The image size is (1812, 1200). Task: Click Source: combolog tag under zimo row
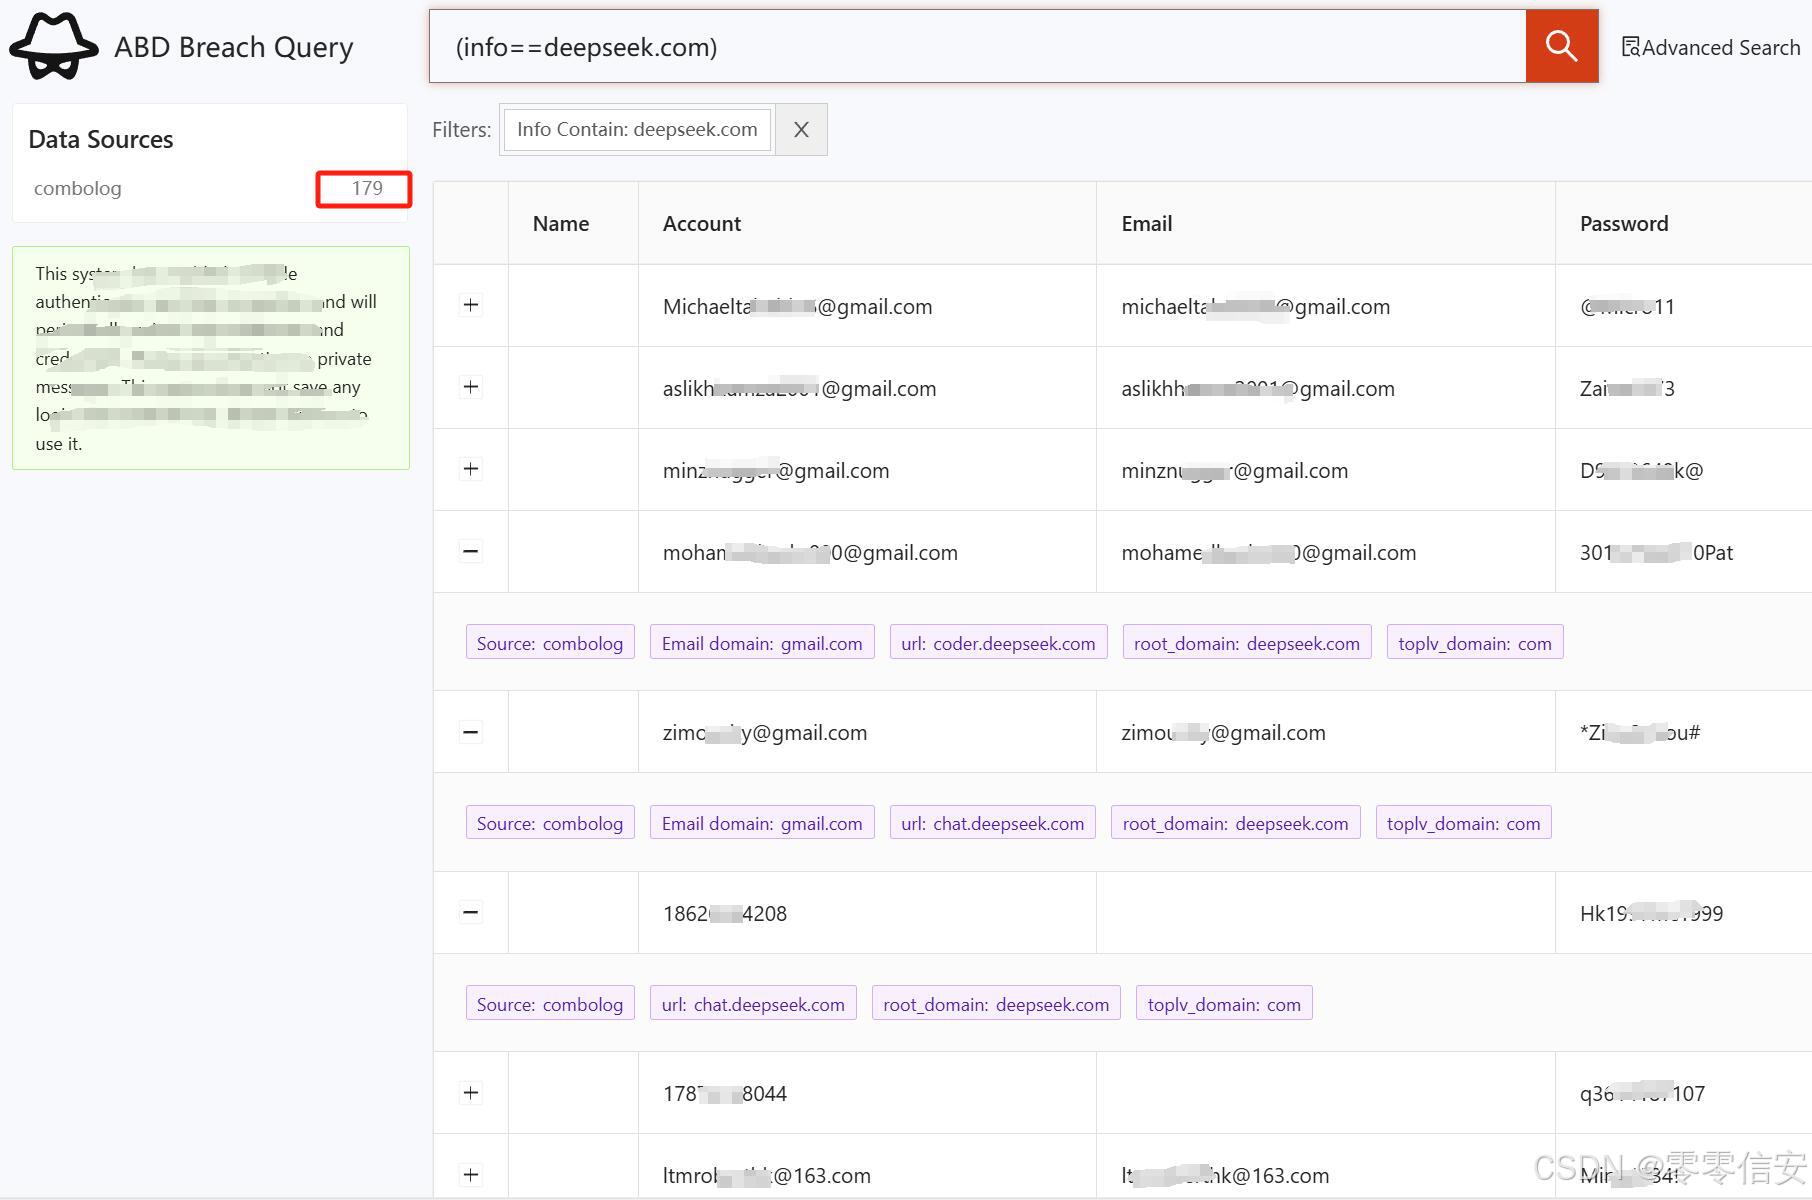point(550,823)
